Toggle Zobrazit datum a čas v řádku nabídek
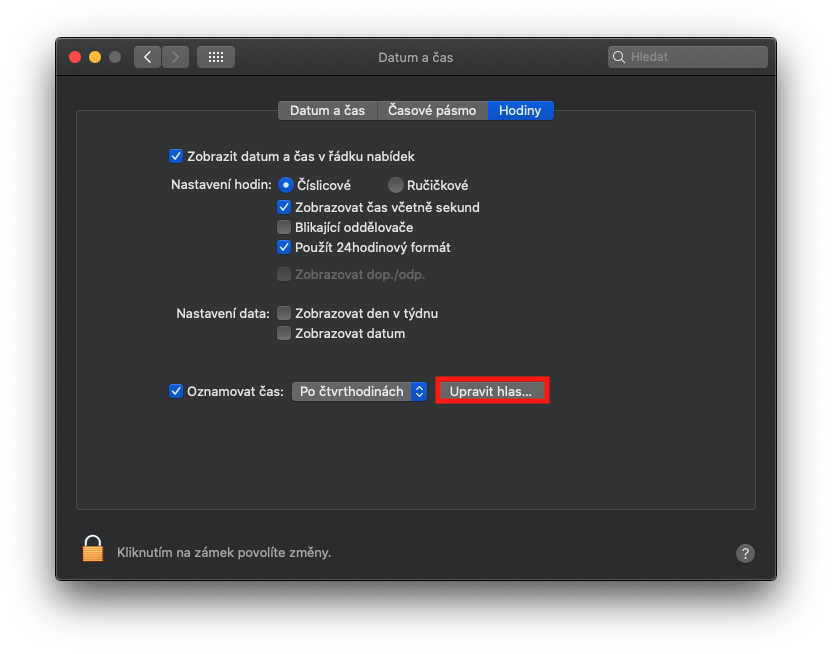 [176, 156]
